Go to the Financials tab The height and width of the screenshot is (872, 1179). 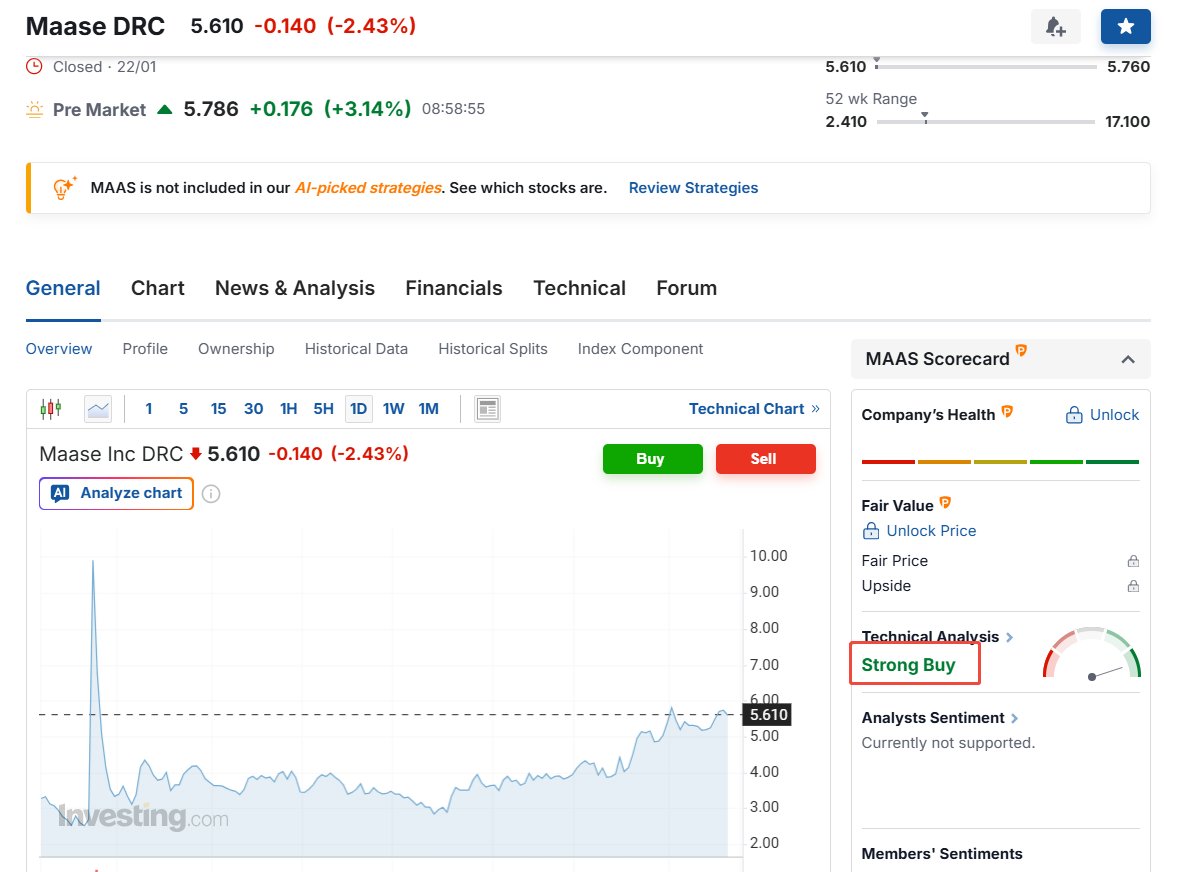pos(453,288)
